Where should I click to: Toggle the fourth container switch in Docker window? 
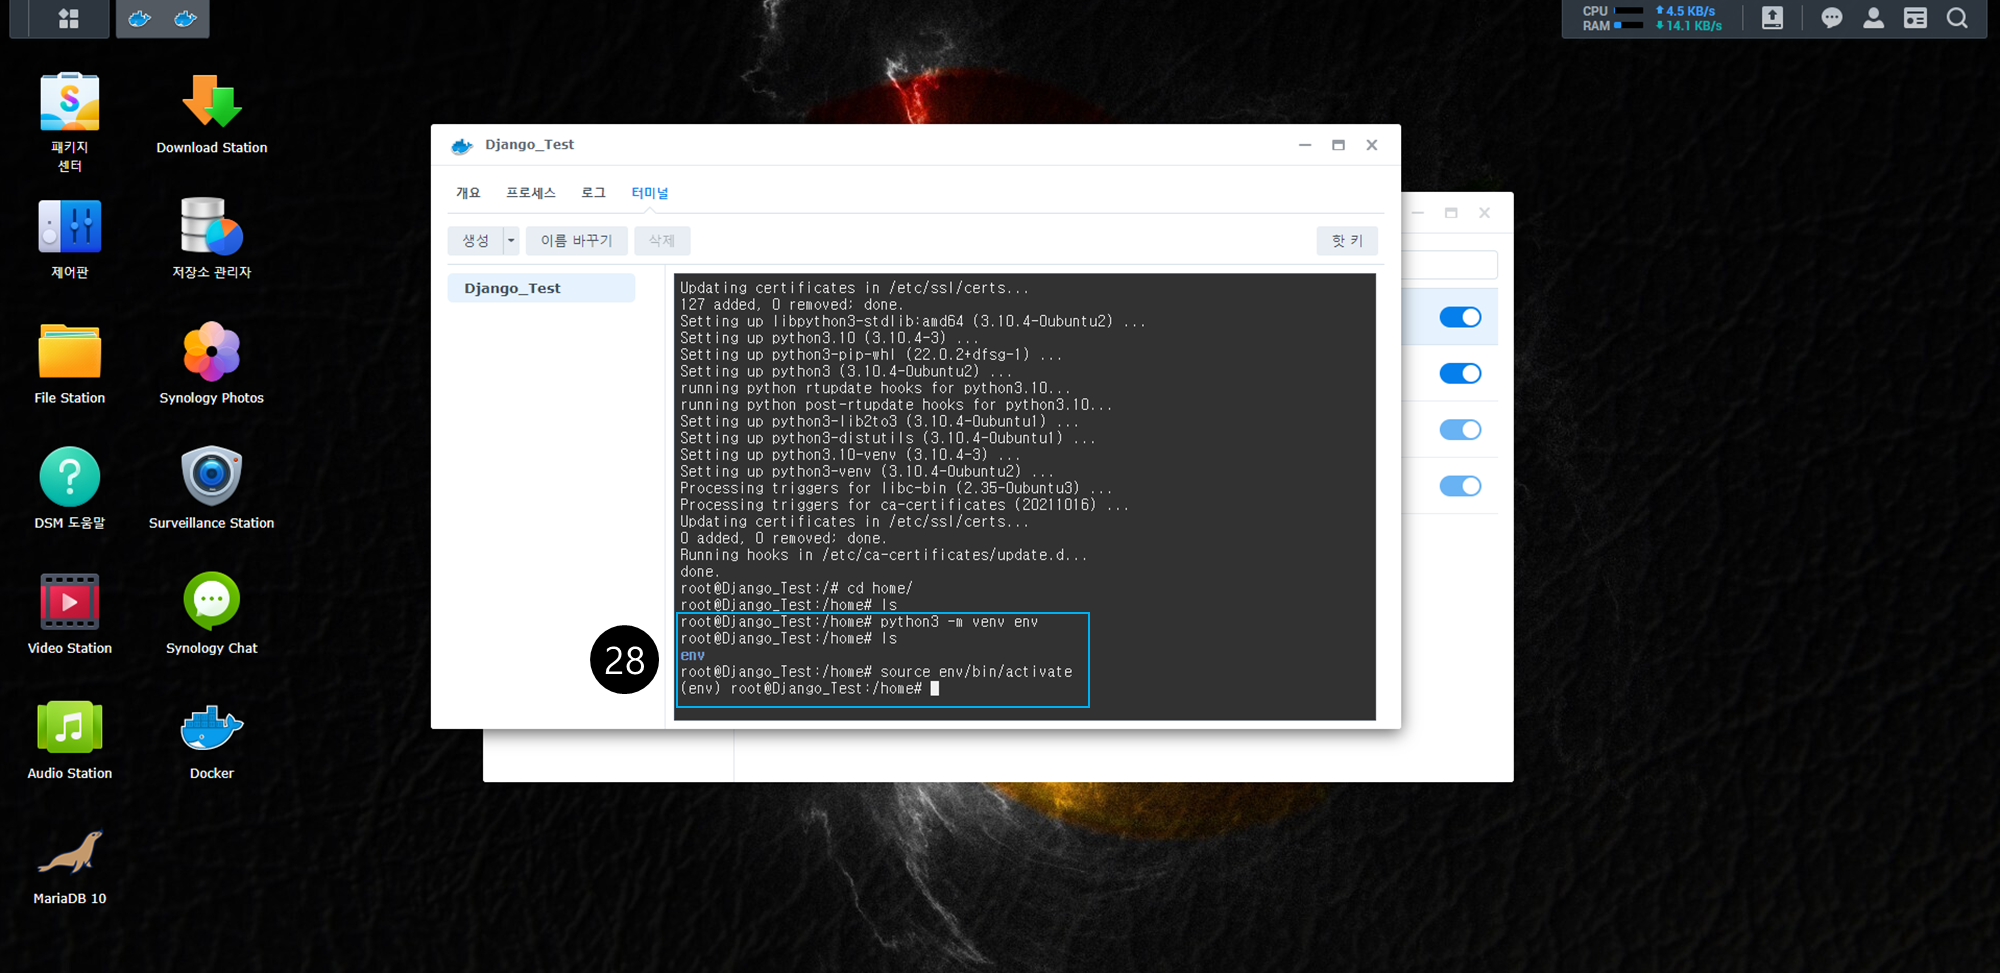point(1460,486)
